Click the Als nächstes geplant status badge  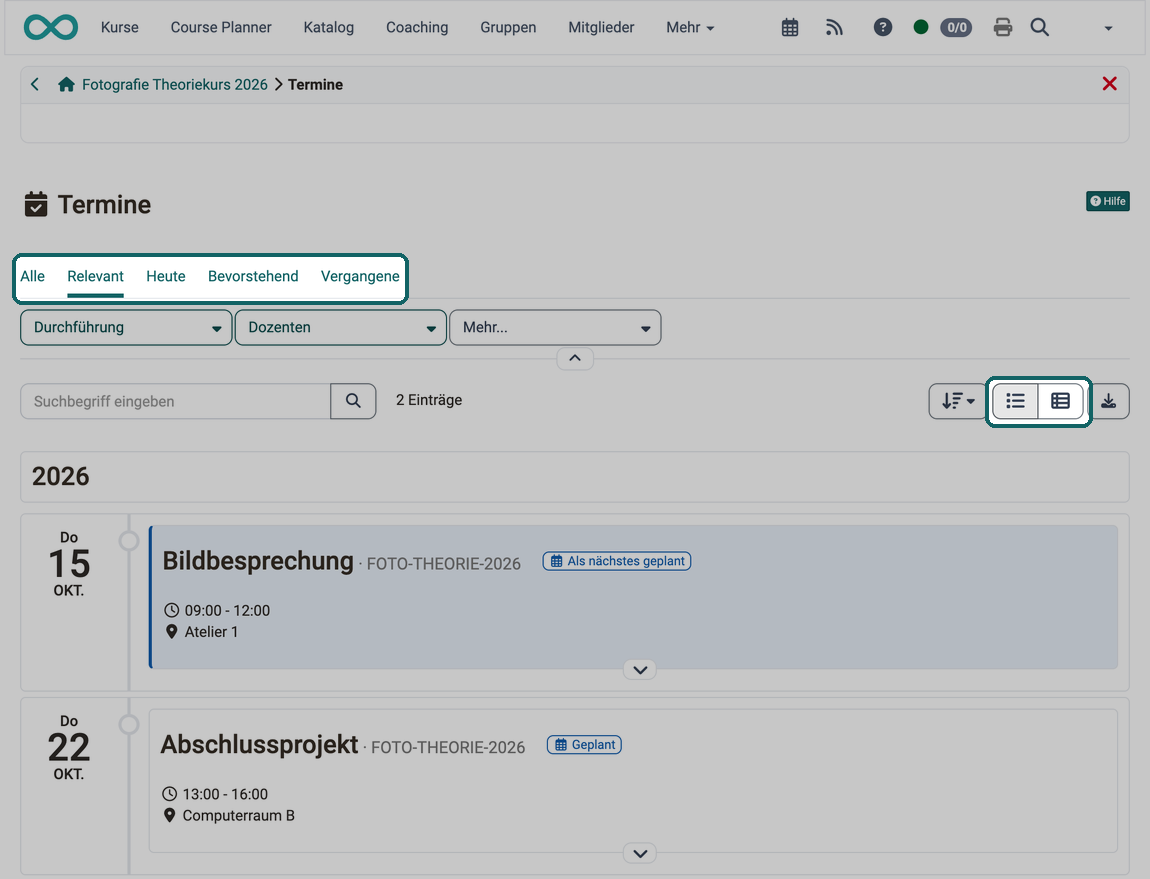point(617,561)
